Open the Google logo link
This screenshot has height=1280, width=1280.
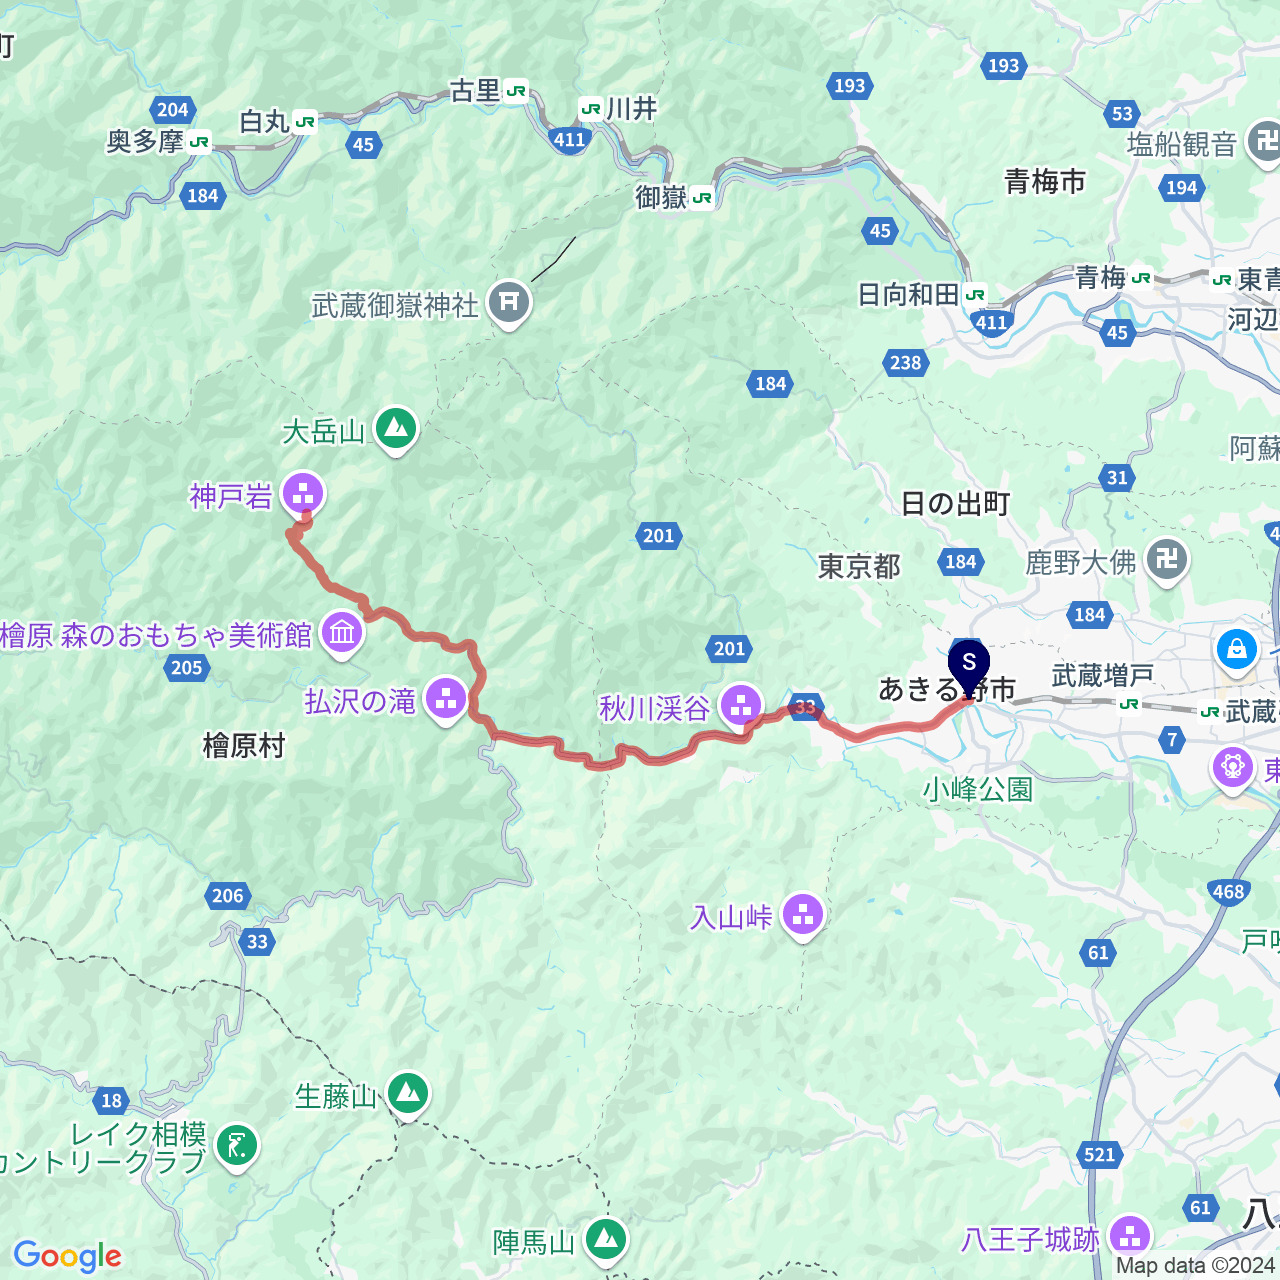click(67, 1256)
